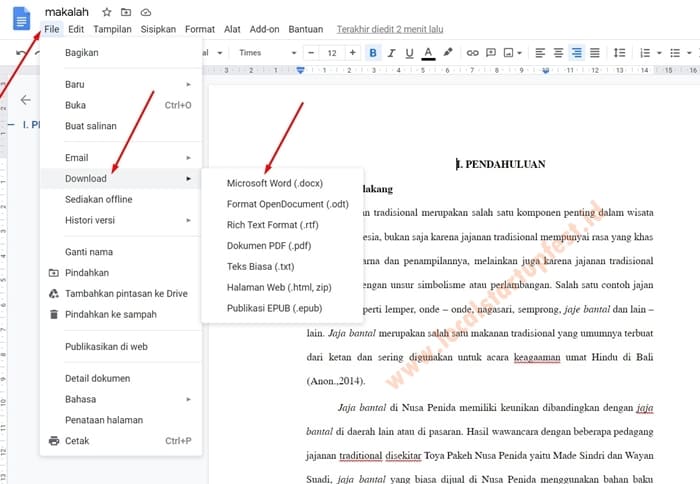Click the Drive shortcut icon
The width and height of the screenshot is (700, 484).
[x=54, y=294]
